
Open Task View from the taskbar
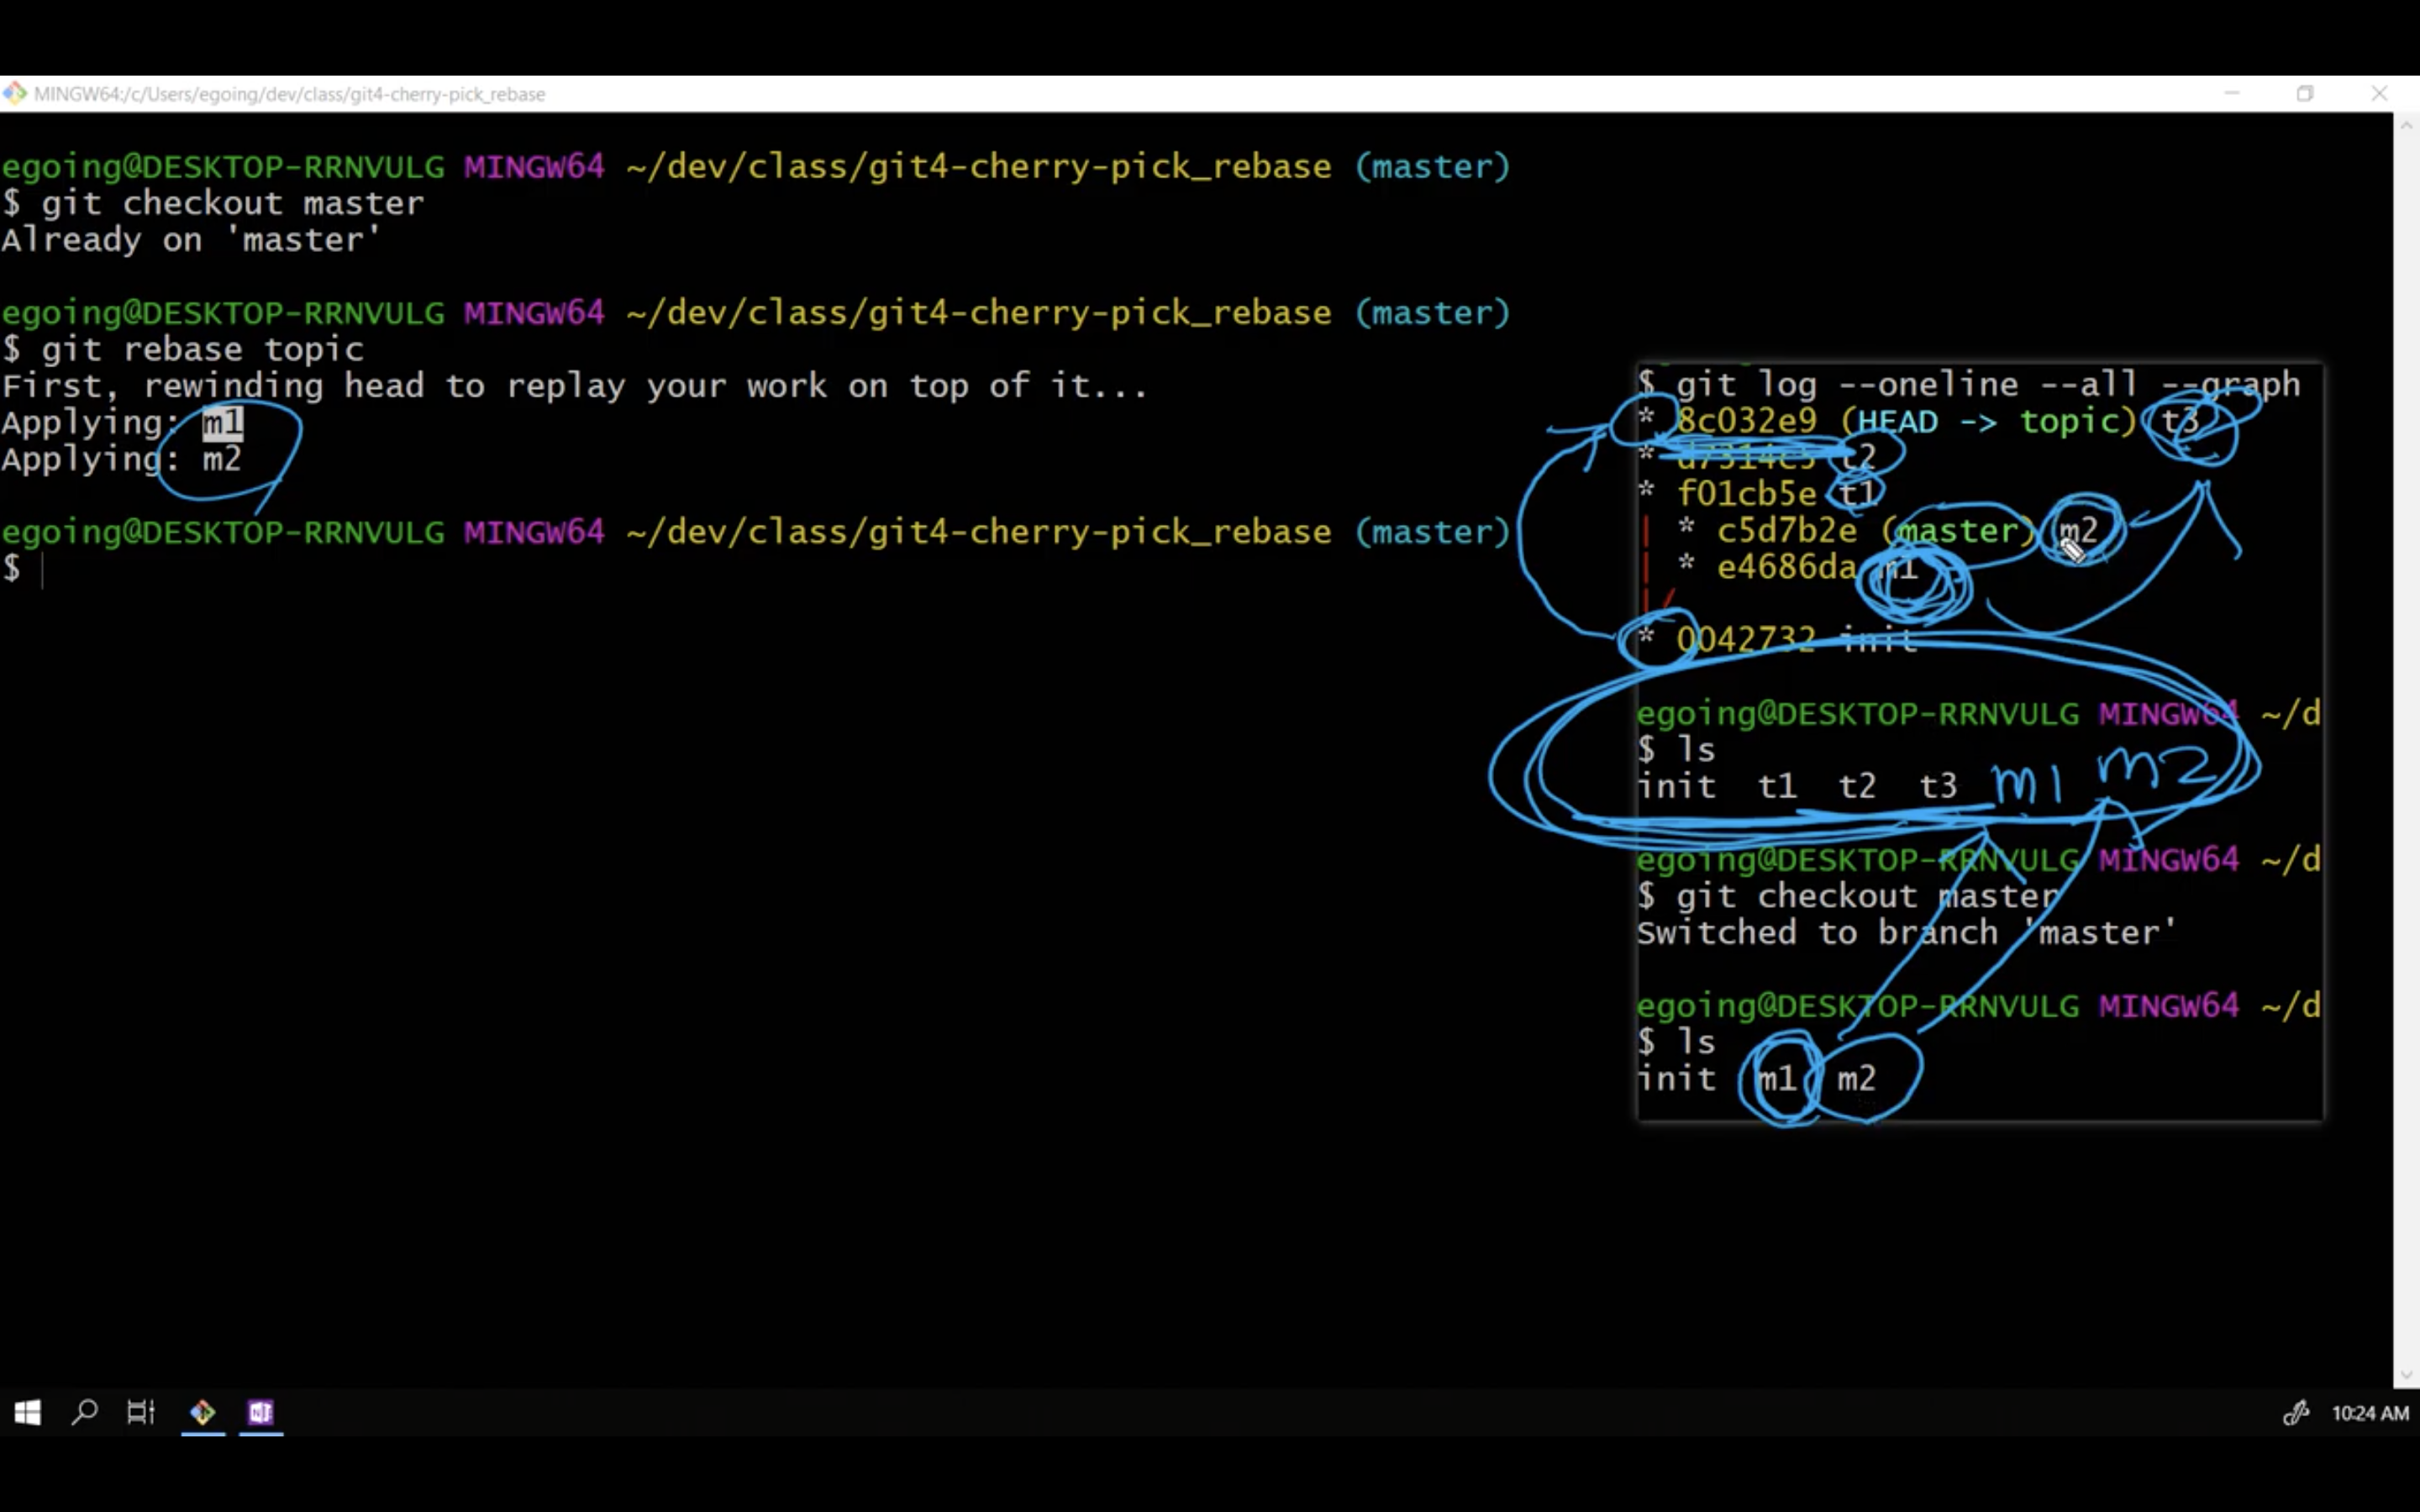(x=141, y=1412)
